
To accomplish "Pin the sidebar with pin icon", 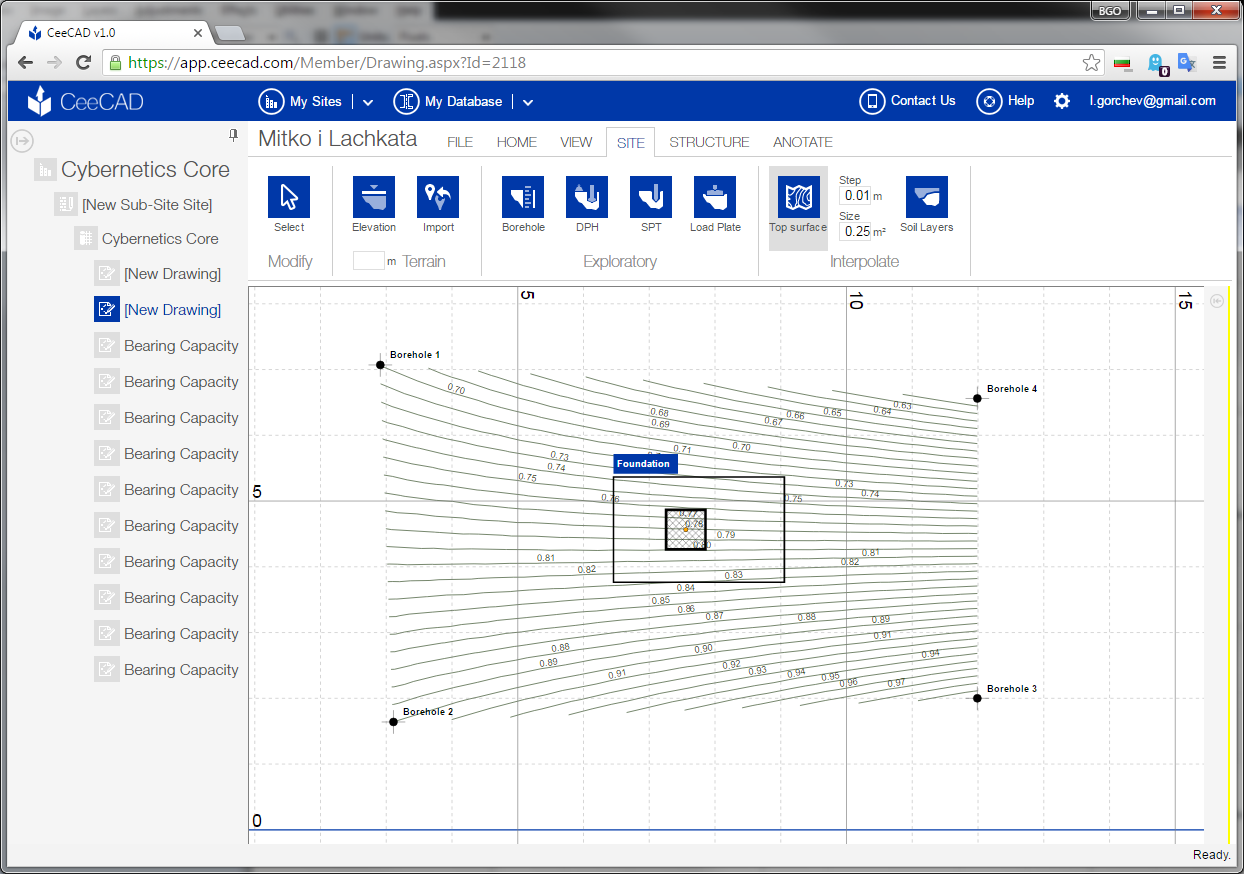I will [x=233, y=134].
